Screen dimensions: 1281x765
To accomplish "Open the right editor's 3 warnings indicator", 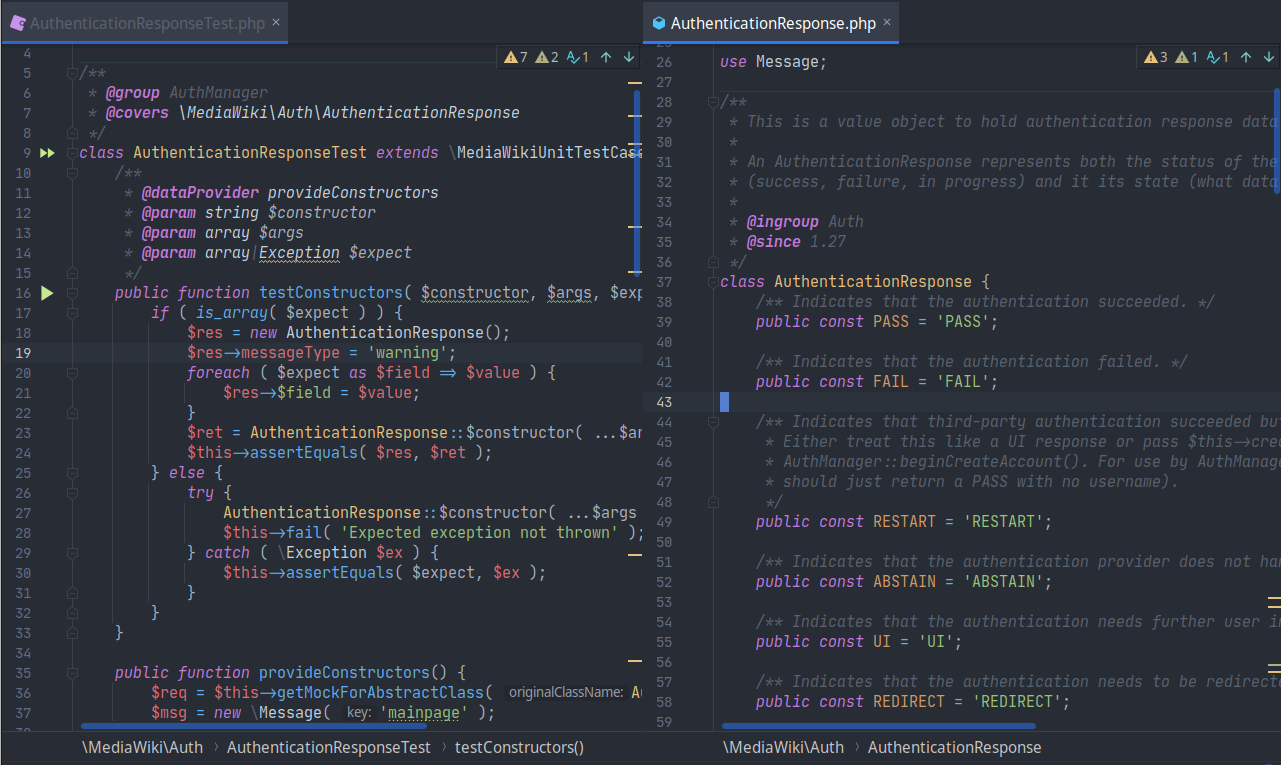I will pyautogui.click(x=1156, y=58).
